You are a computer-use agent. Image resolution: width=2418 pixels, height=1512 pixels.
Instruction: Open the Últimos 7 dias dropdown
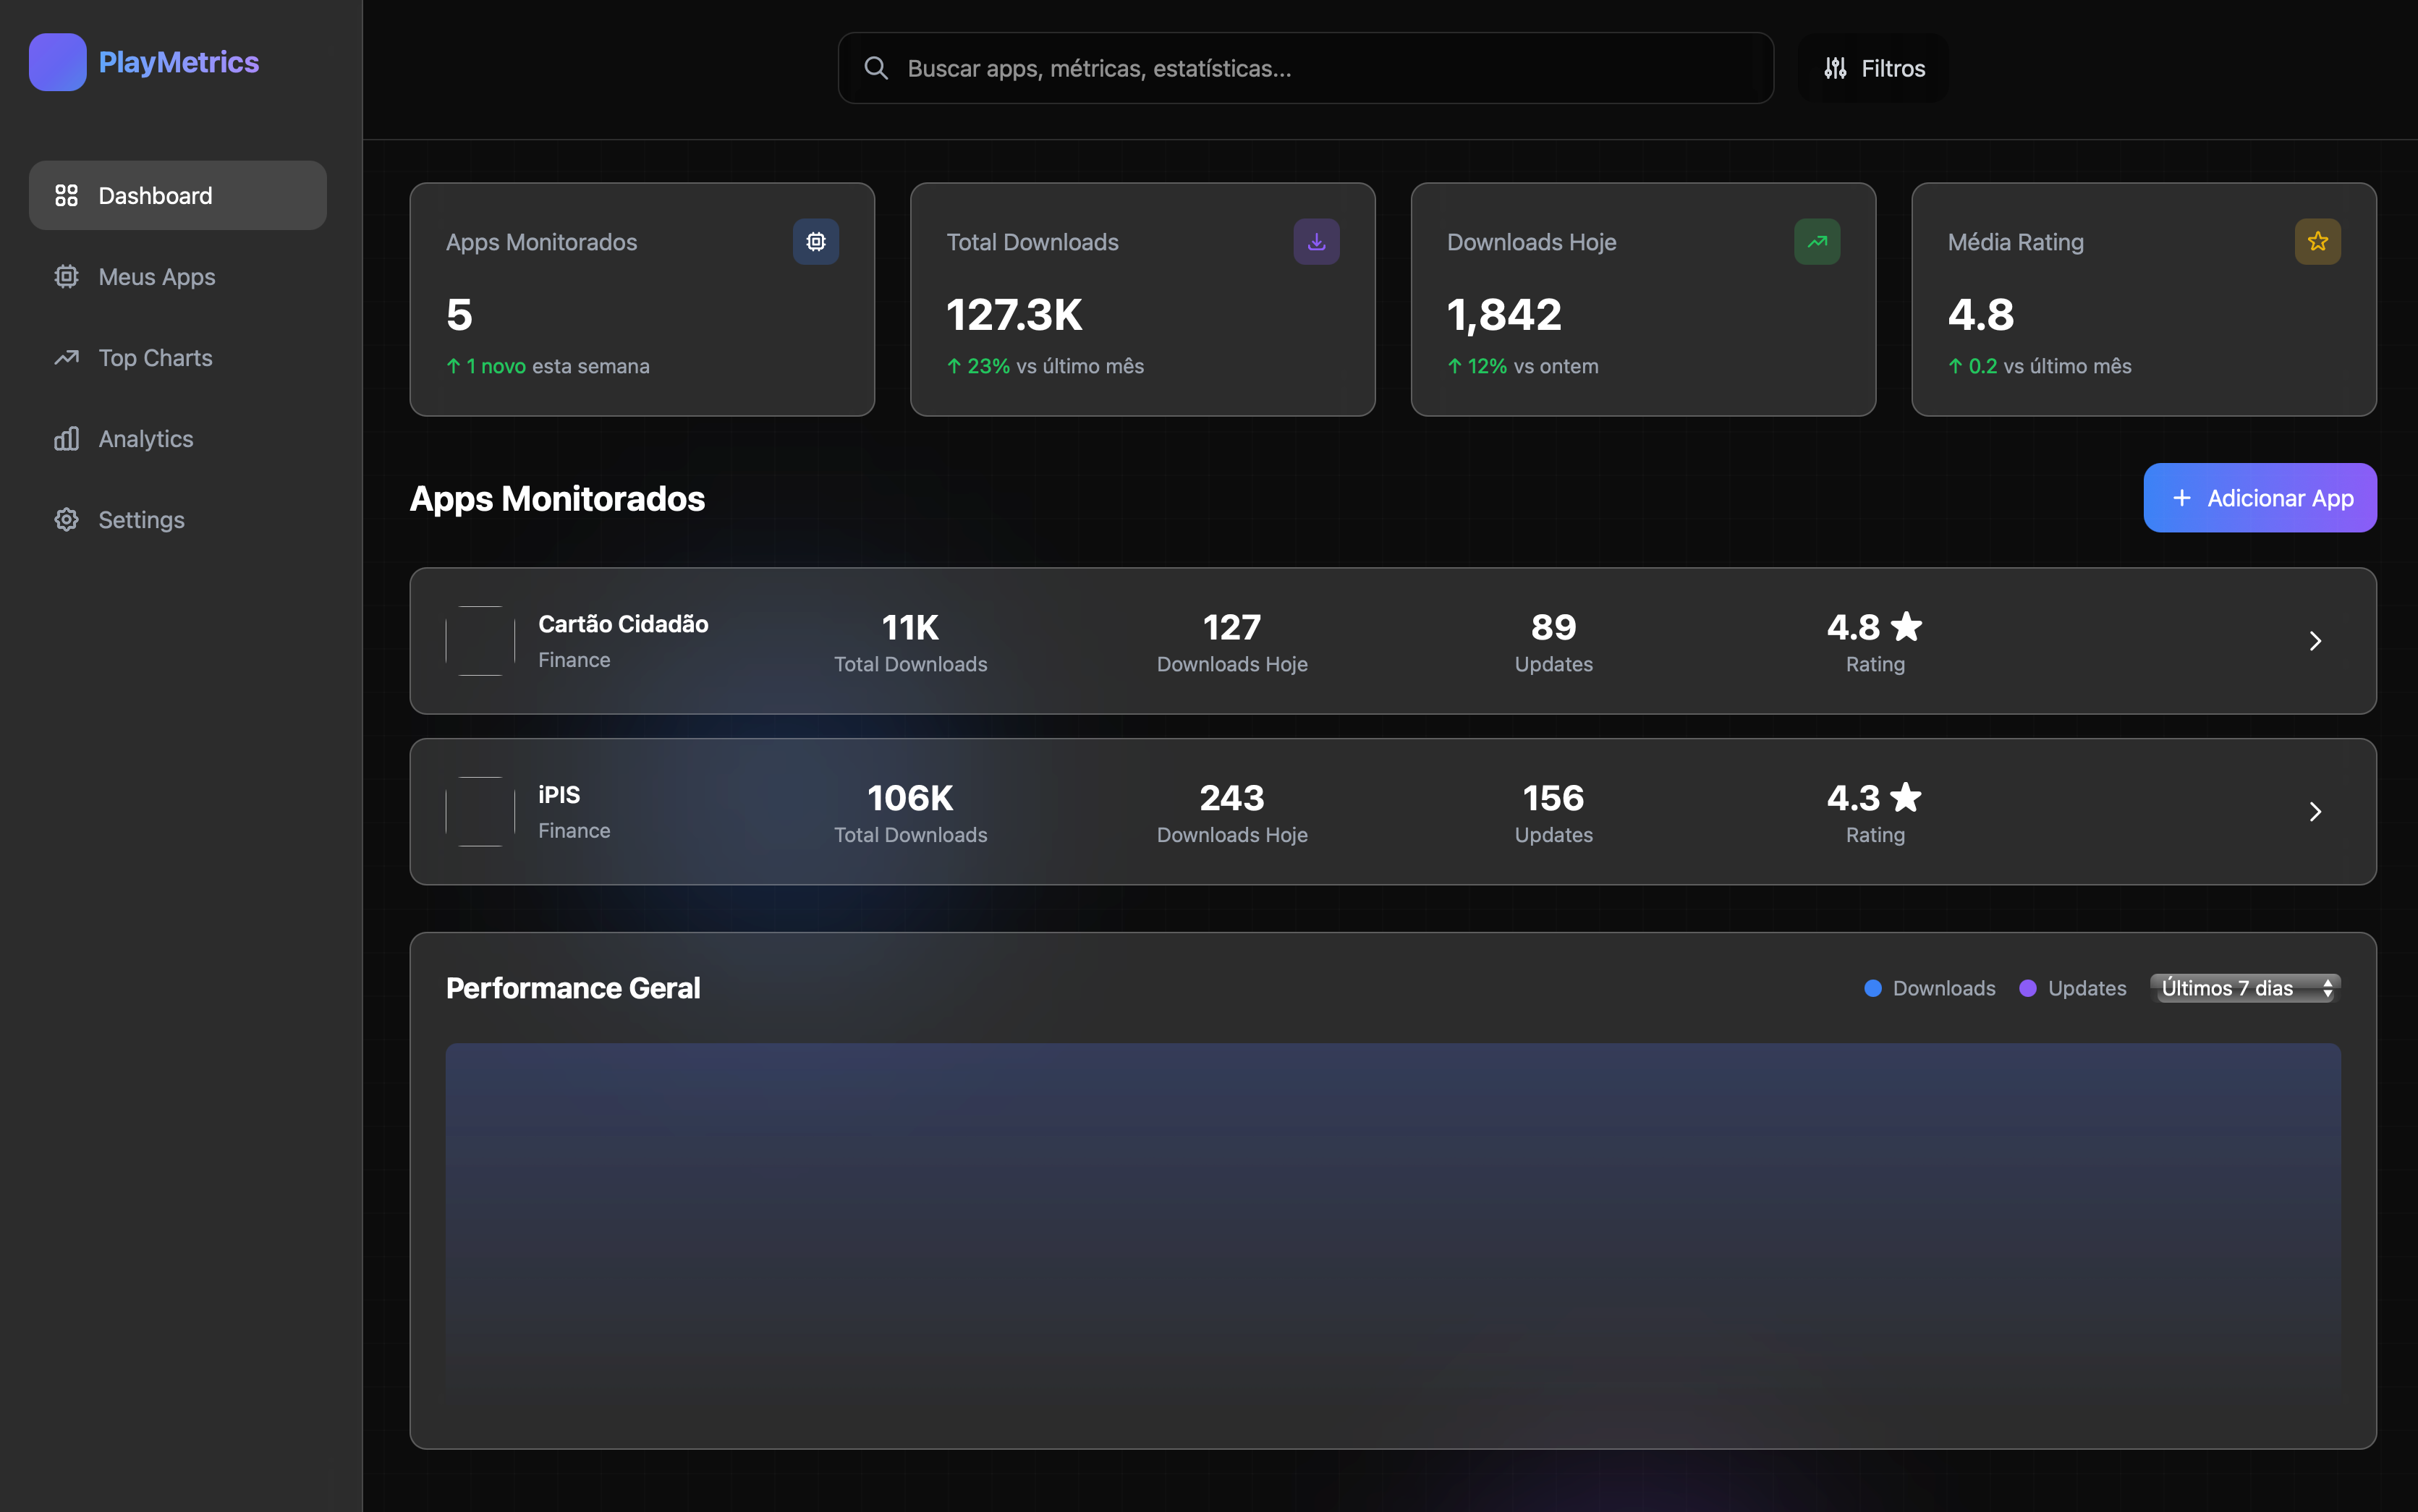2245,988
